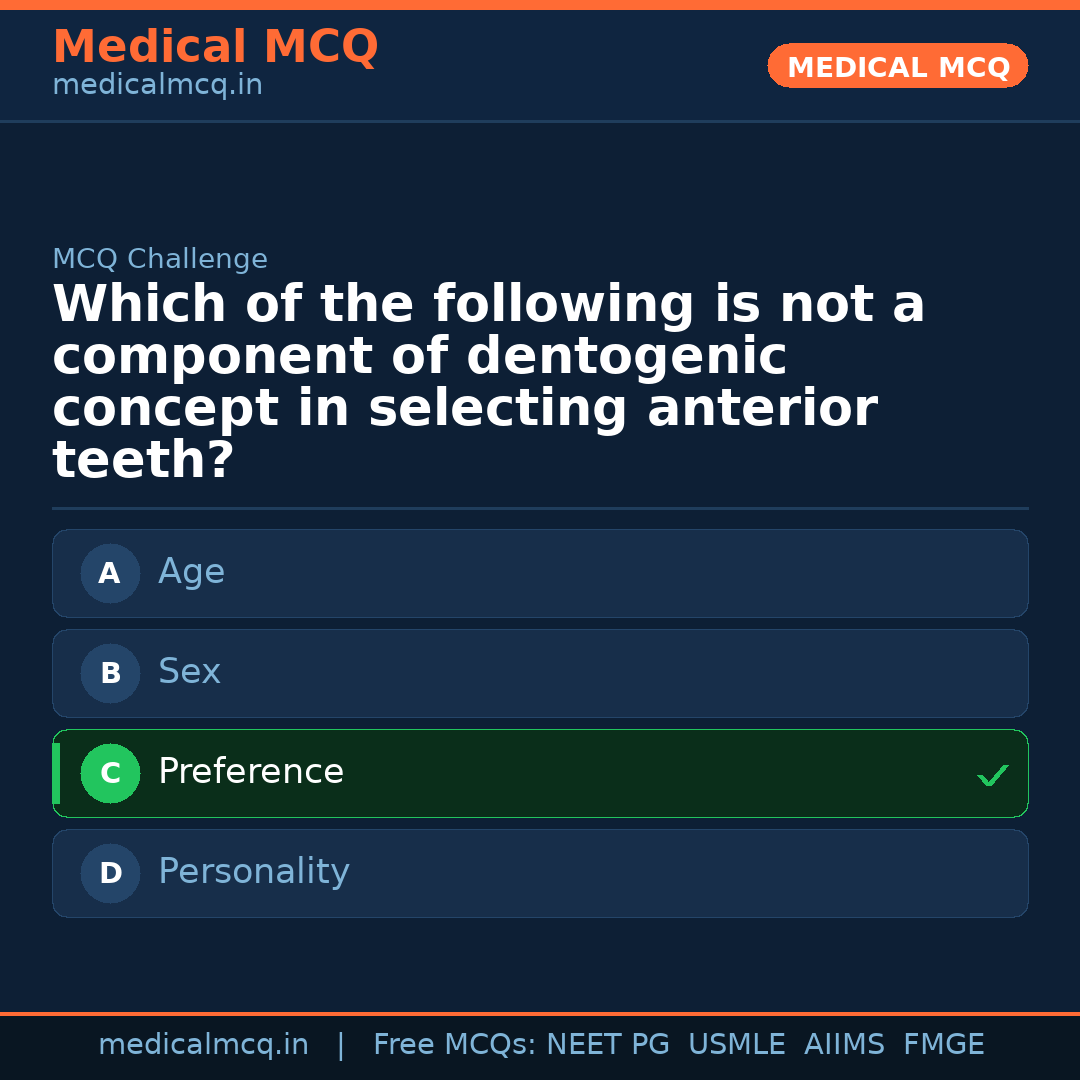Click the green C circle badge

click(110, 774)
